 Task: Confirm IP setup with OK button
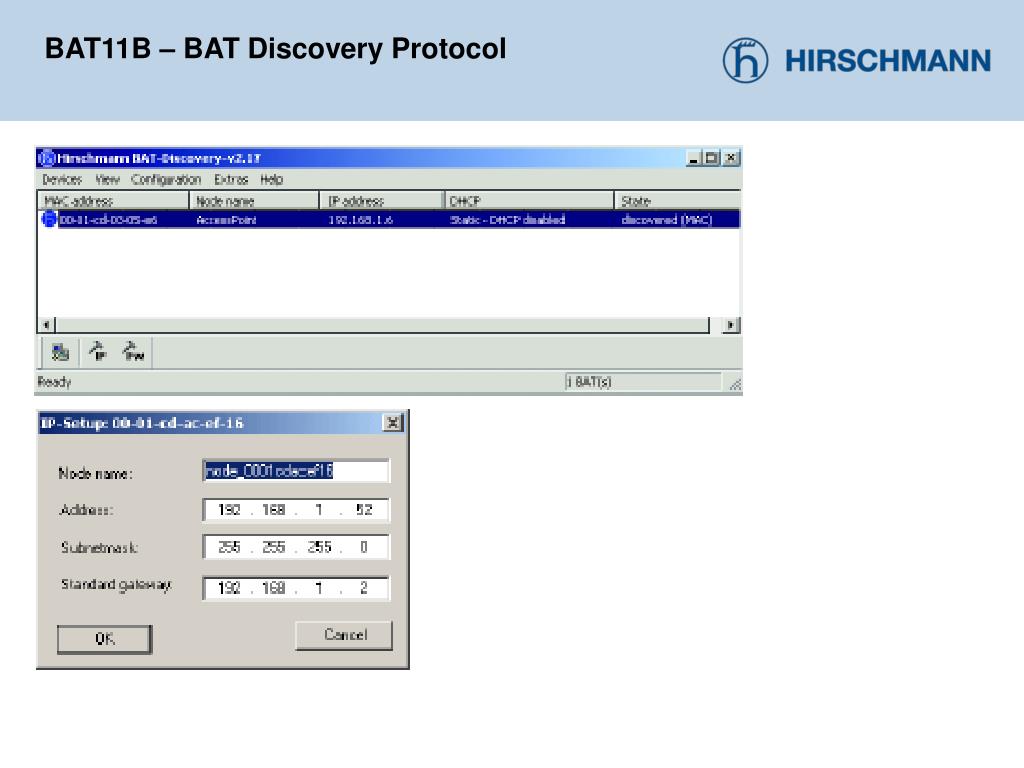coord(104,639)
